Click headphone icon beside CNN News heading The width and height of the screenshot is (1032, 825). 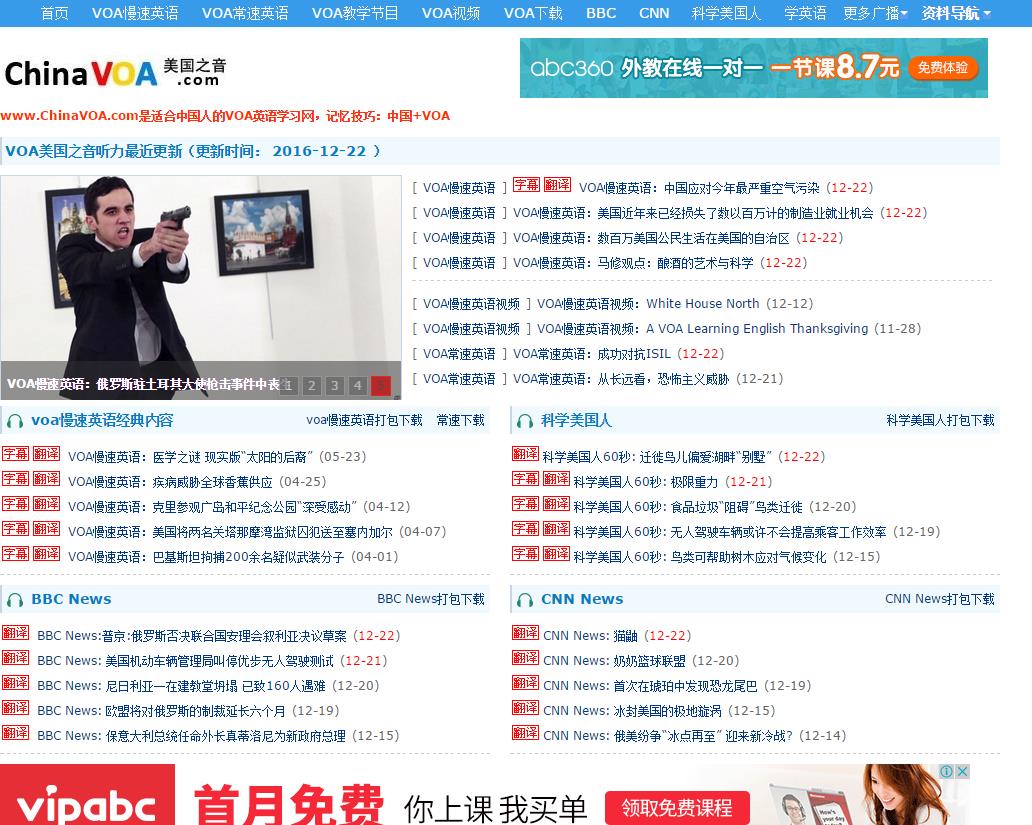(x=525, y=600)
